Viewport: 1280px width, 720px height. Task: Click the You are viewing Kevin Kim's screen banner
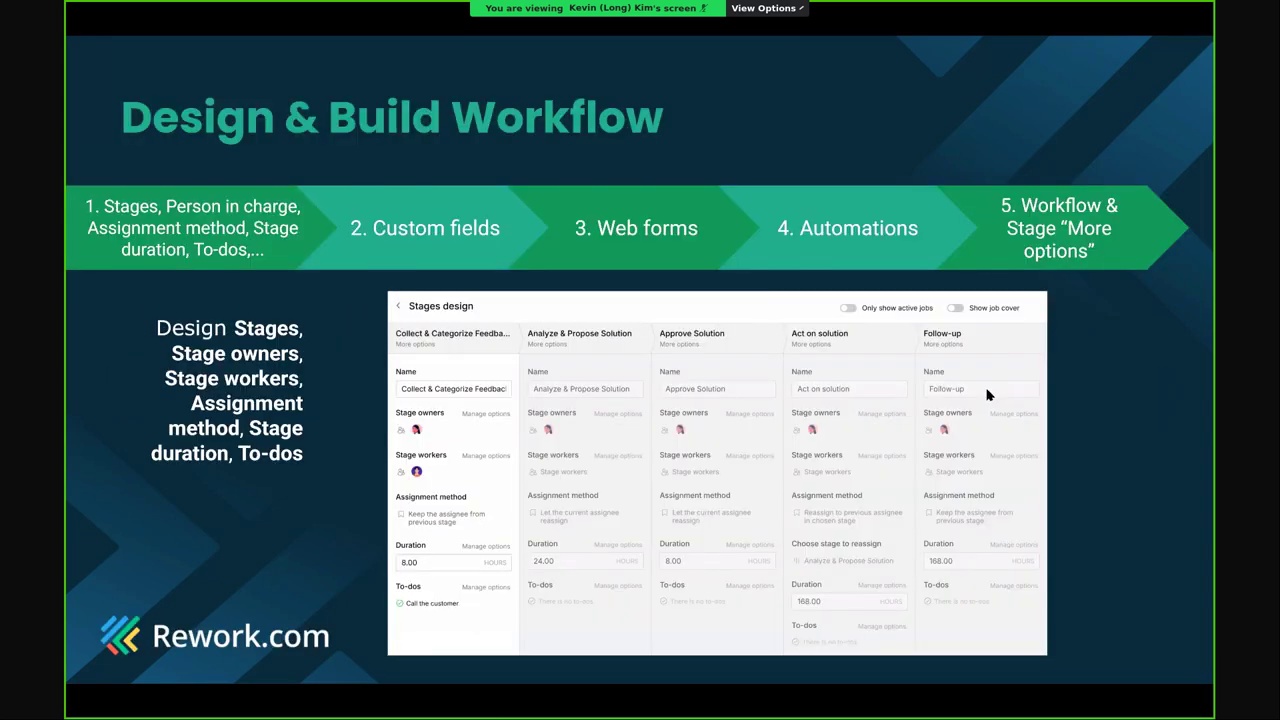pyautogui.click(x=597, y=8)
